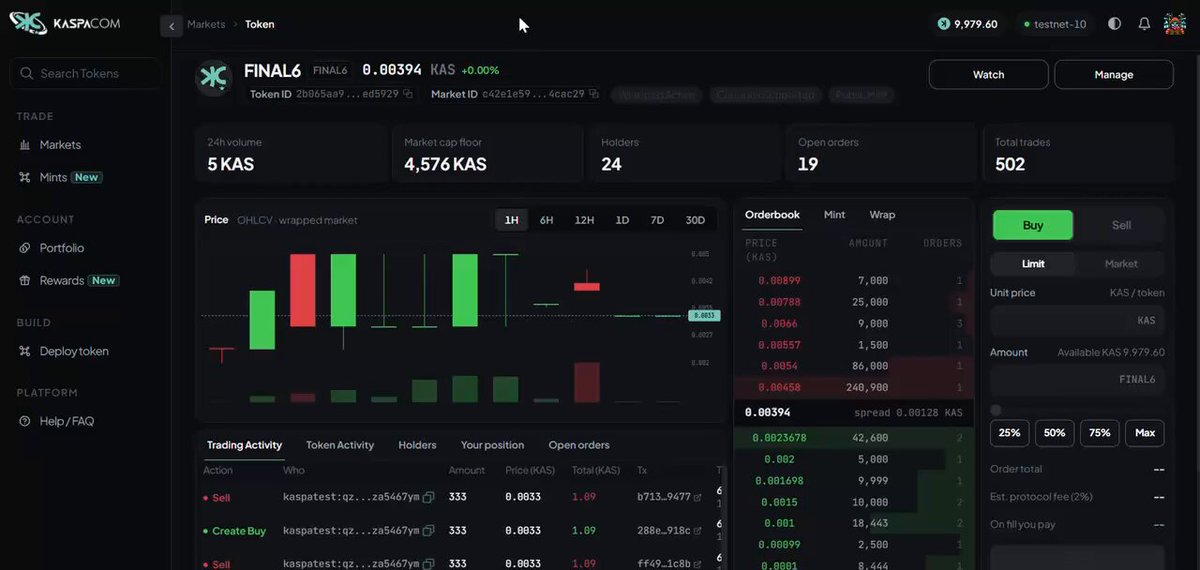Click the red candlestick with volume spike
Image resolution: width=1200 pixels, height=570 pixels.
pos(586,286)
